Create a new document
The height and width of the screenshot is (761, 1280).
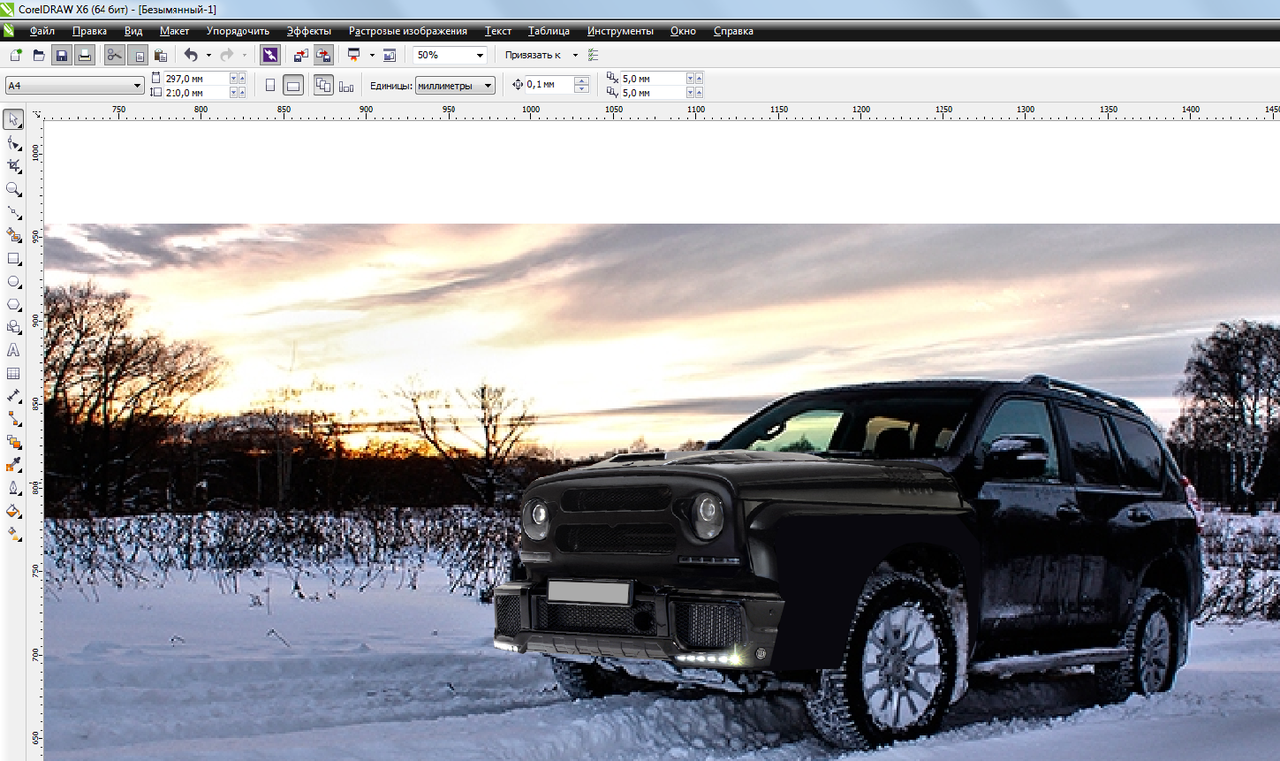point(16,55)
